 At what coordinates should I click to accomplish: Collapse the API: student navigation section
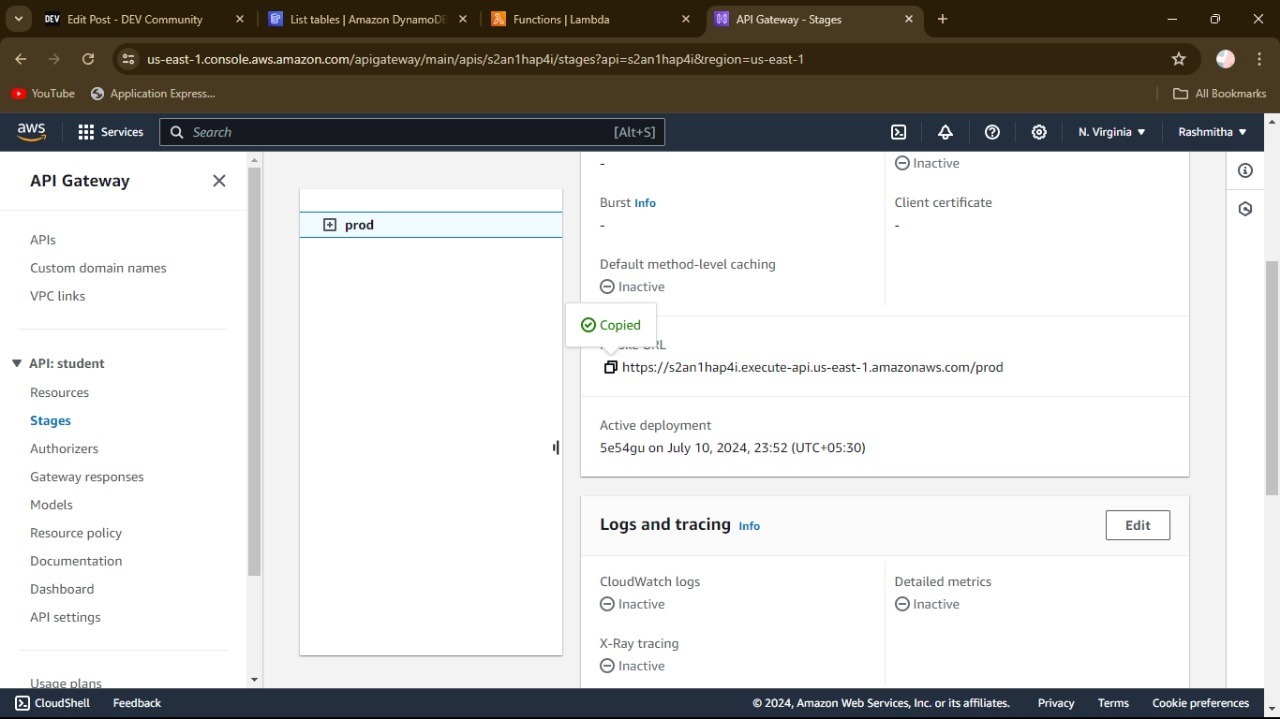(16, 363)
